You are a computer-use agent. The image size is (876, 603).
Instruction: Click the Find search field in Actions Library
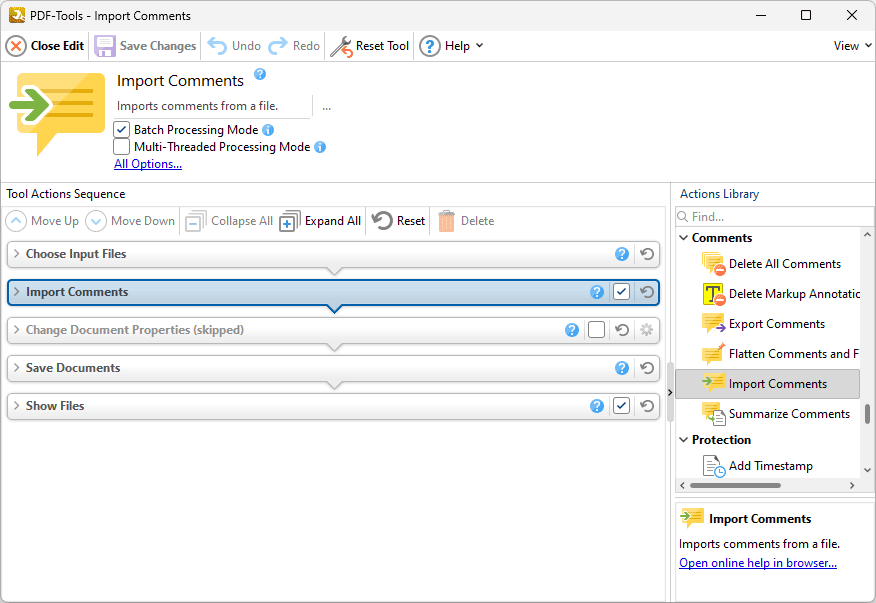tap(774, 216)
